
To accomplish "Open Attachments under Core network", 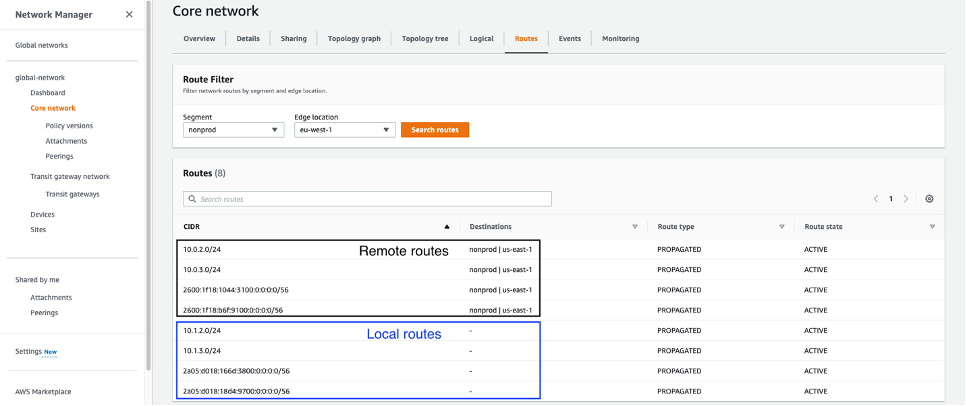I will (x=66, y=141).
